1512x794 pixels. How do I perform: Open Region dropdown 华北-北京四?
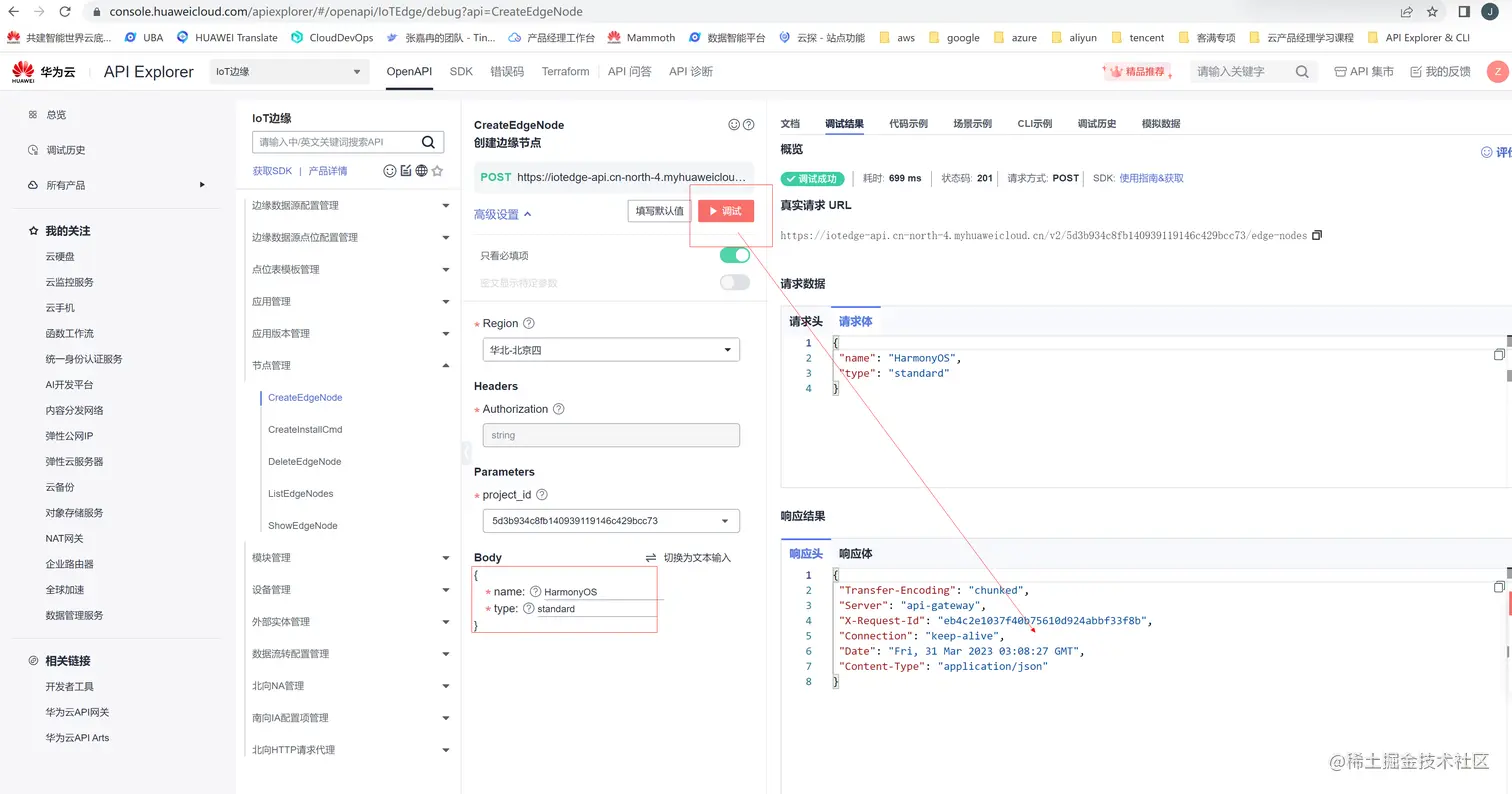tap(611, 350)
